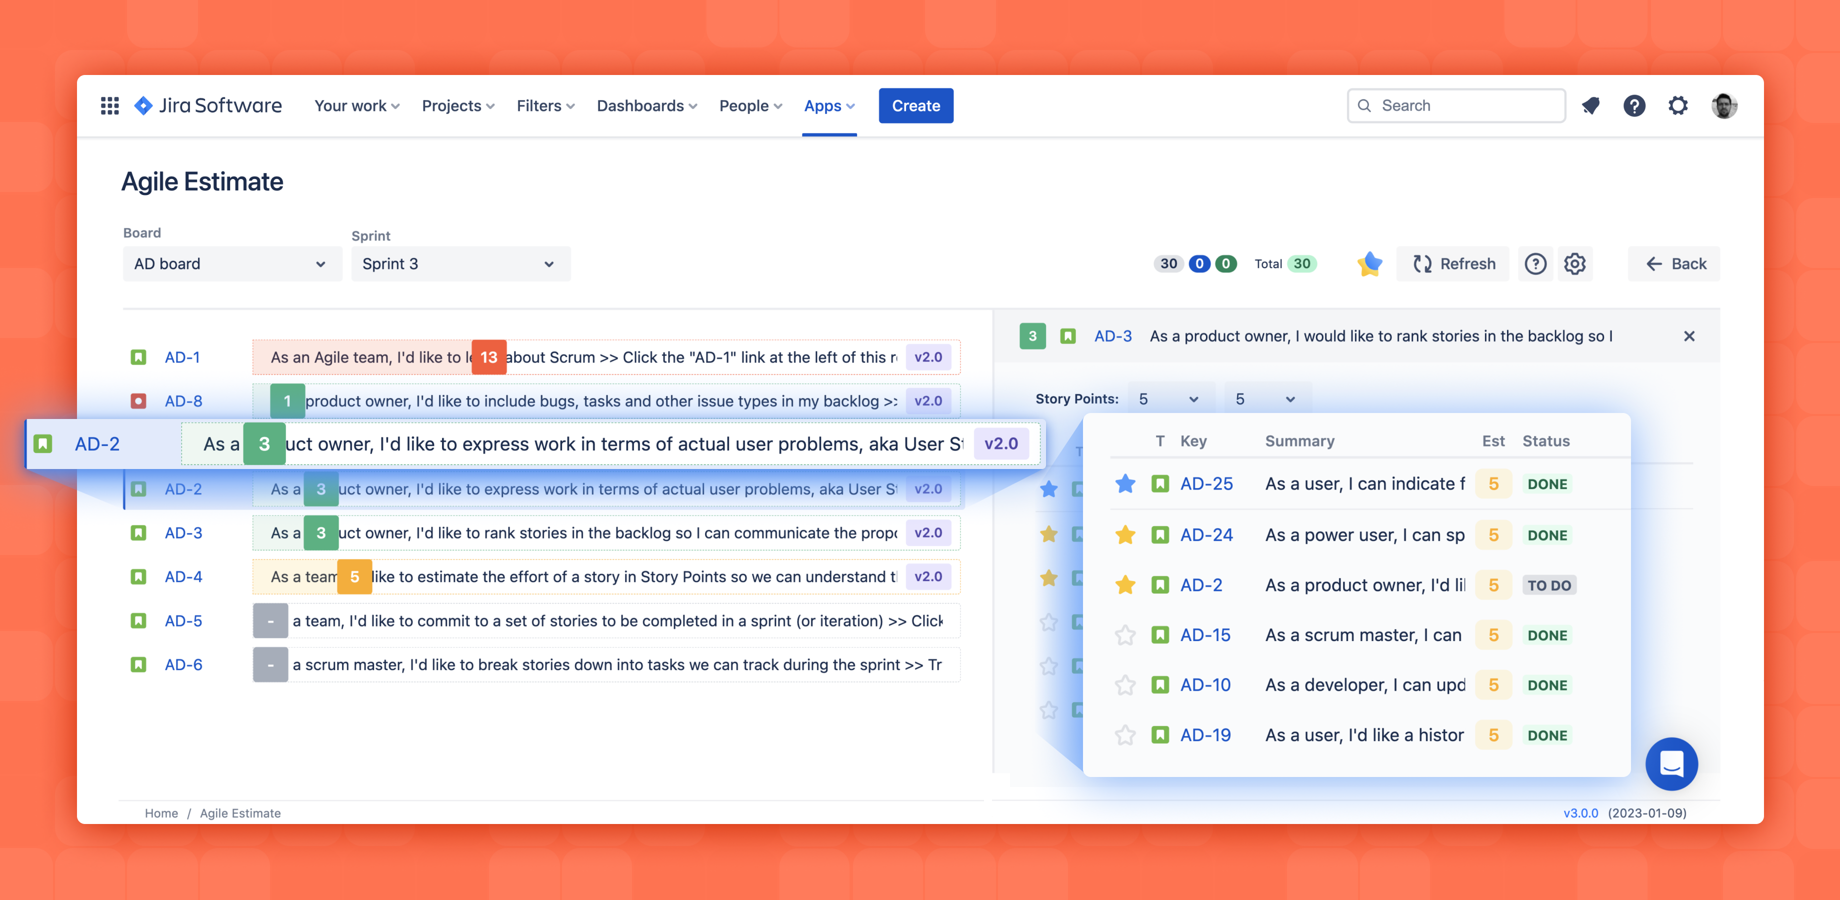Viewport: 1840px width, 900px height.
Task: Click the Create button
Action: coord(916,105)
